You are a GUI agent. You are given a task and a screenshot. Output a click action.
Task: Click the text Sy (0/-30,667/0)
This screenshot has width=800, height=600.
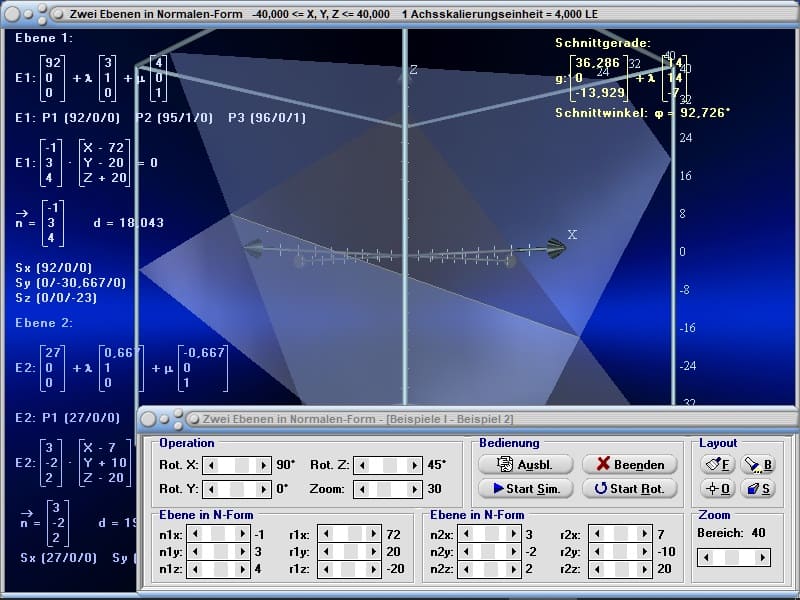point(70,282)
